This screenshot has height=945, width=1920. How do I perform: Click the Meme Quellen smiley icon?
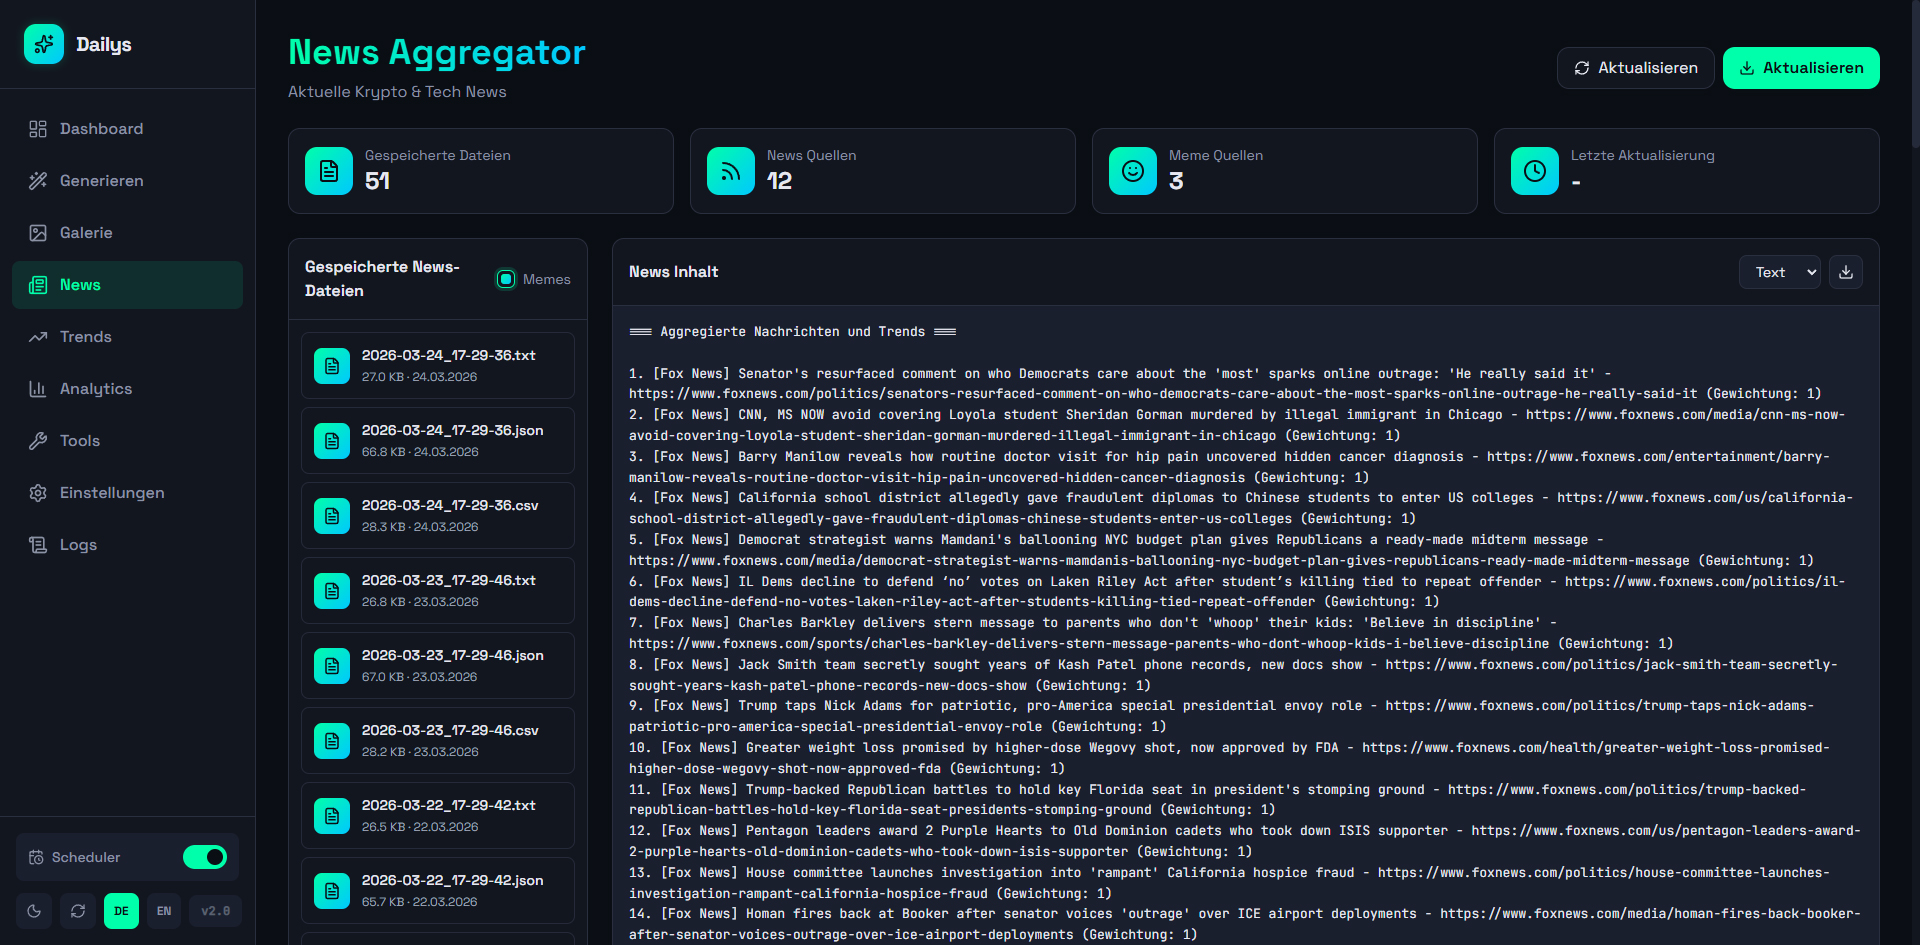(x=1133, y=171)
